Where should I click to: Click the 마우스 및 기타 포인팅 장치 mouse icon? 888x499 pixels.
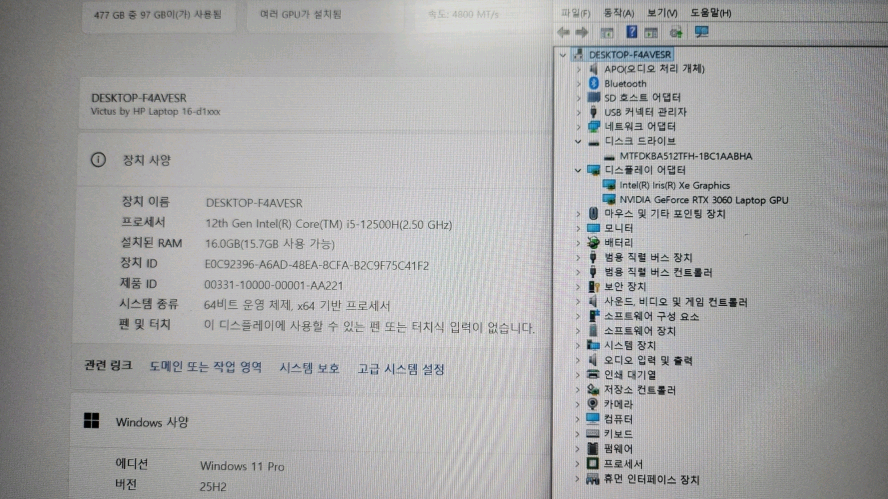593,214
